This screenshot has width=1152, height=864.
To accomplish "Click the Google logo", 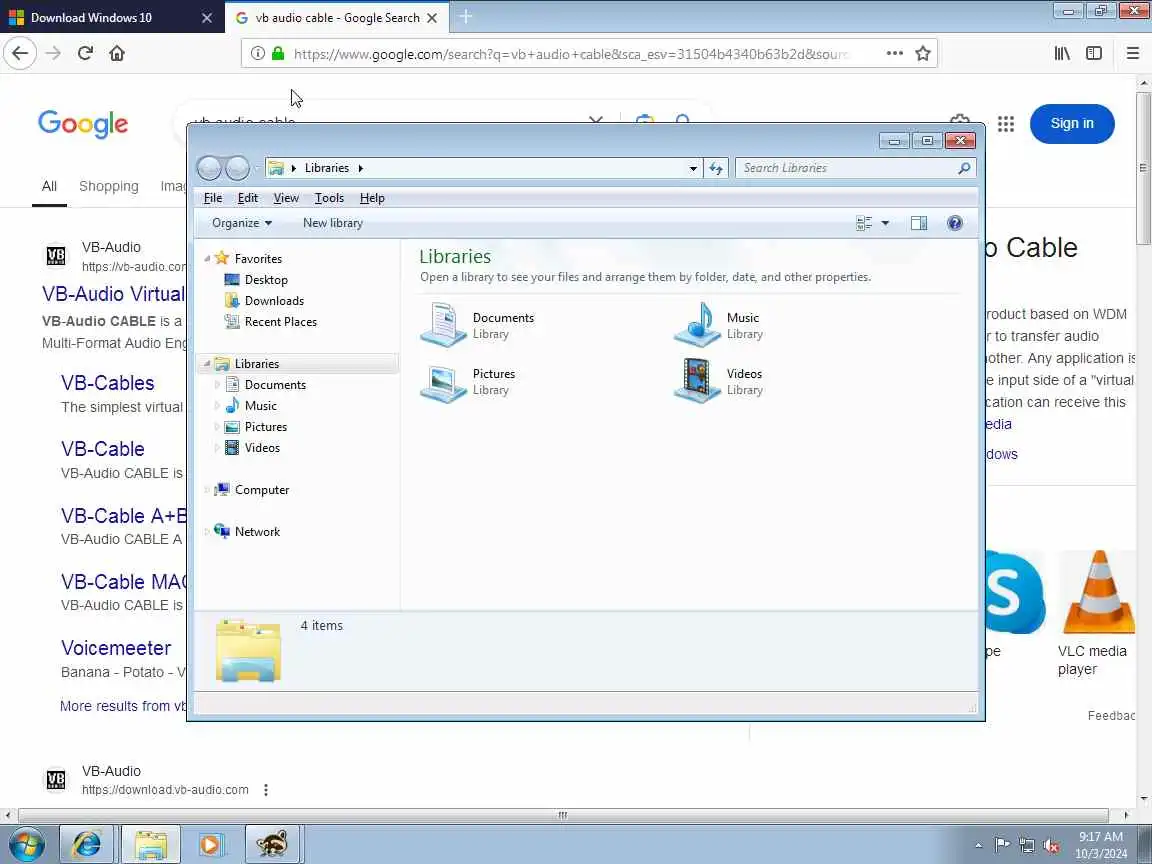I will (83, 123).
